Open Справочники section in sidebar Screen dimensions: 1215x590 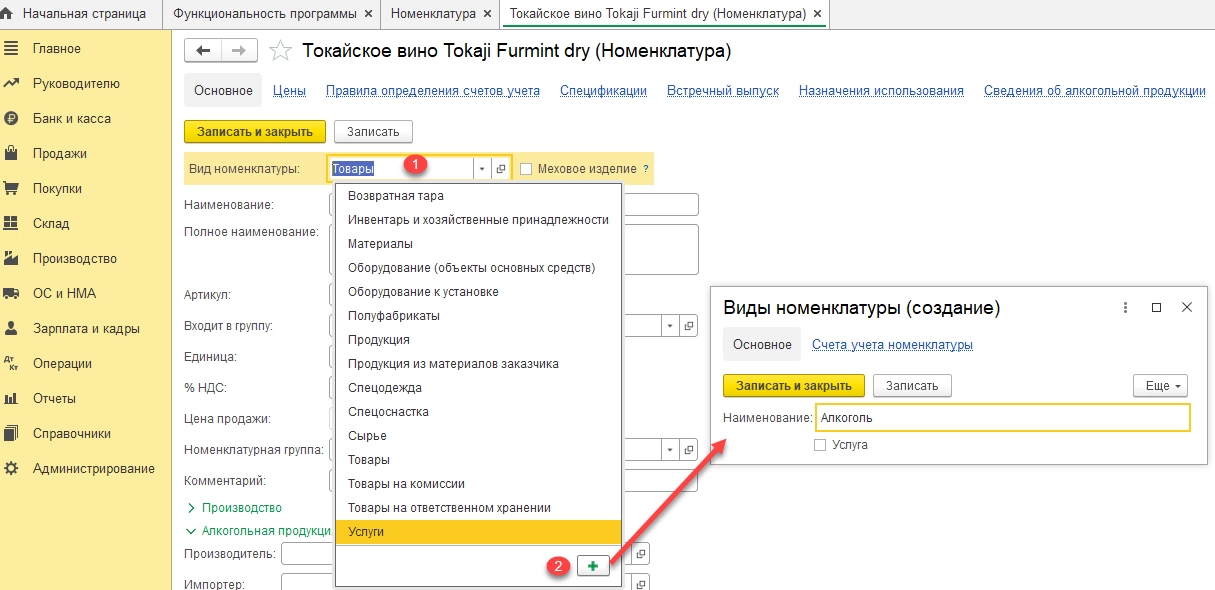click(72, 433)
